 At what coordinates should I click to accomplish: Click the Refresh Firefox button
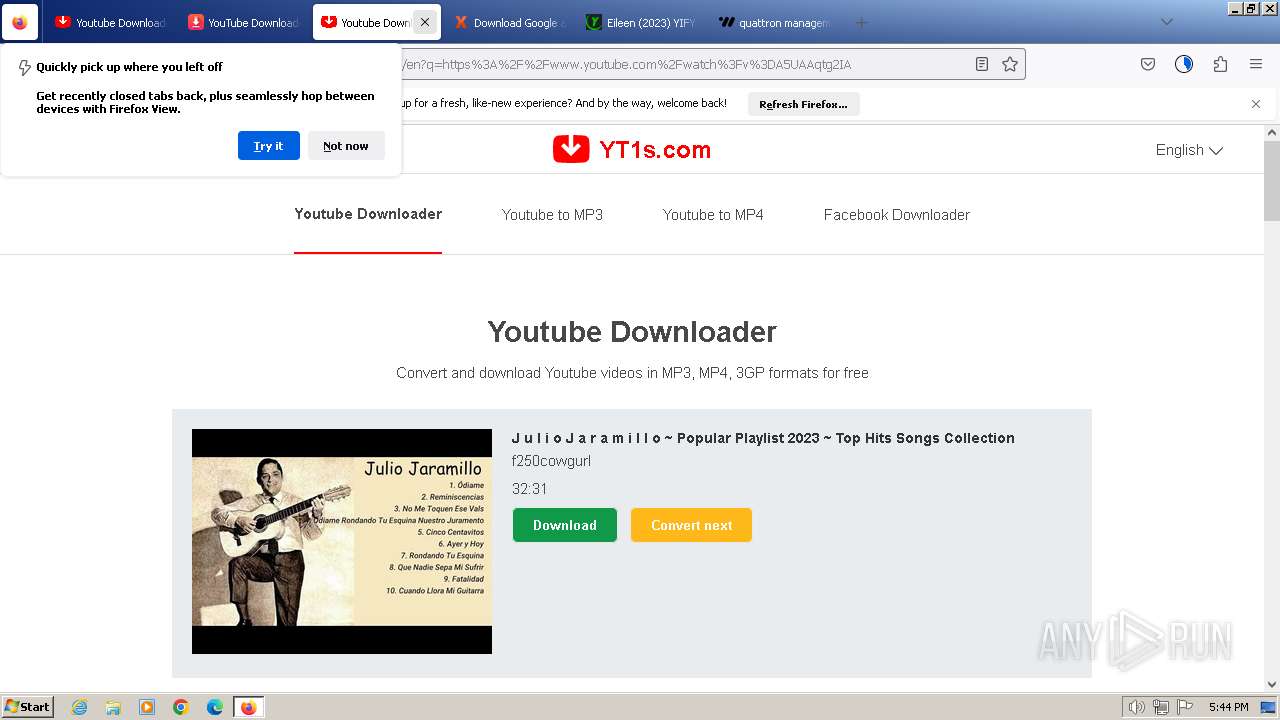[x=803, y=104]
